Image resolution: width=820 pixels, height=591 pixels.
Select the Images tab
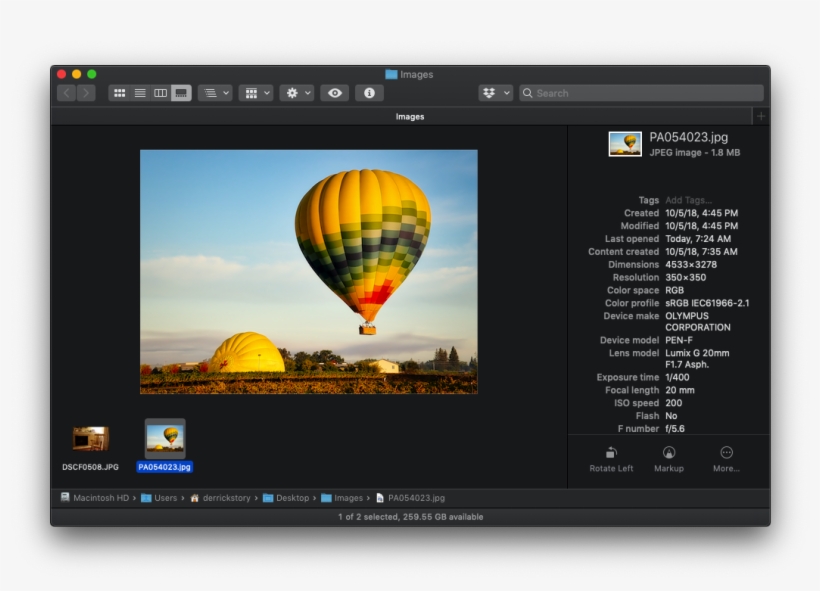409,117
